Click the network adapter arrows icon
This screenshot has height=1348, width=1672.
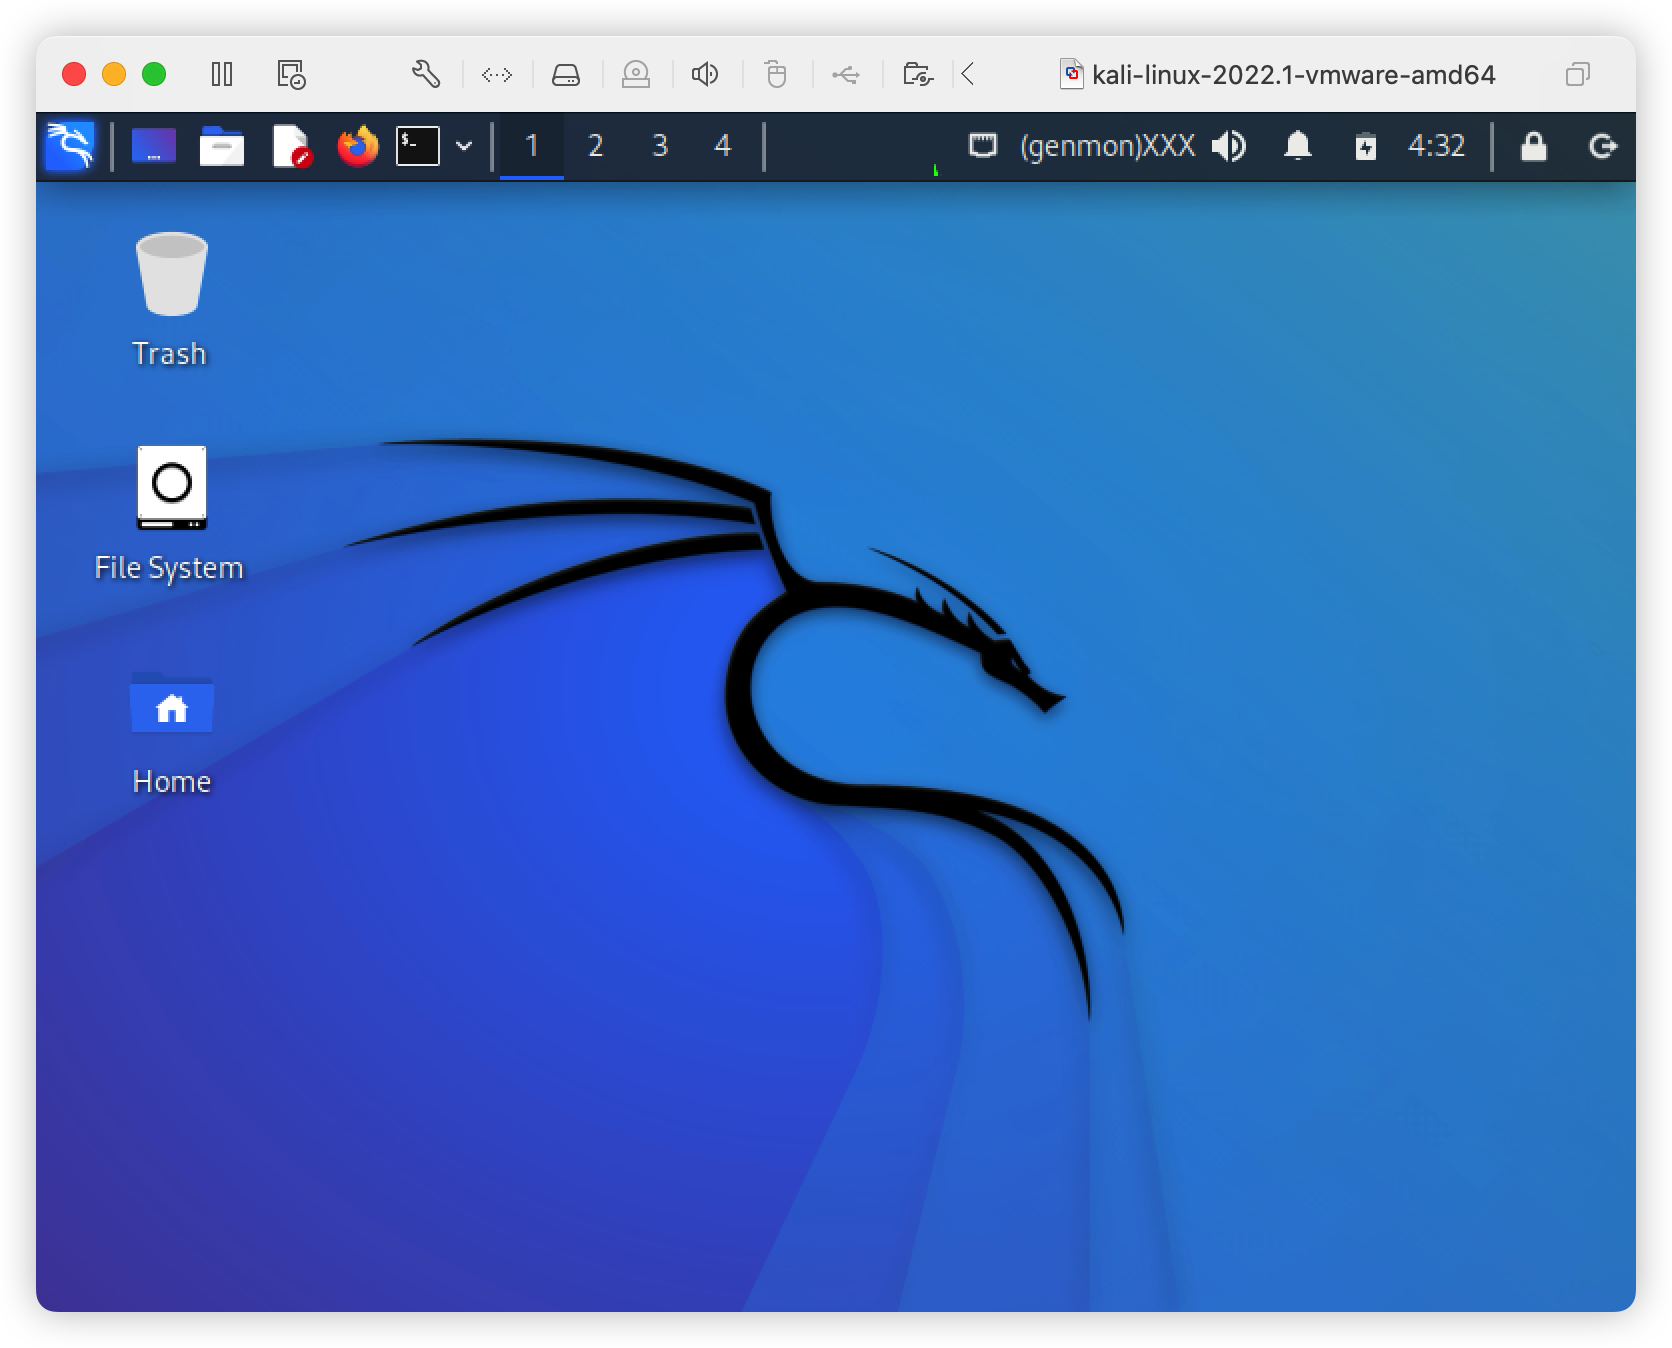tap(497, 74)
